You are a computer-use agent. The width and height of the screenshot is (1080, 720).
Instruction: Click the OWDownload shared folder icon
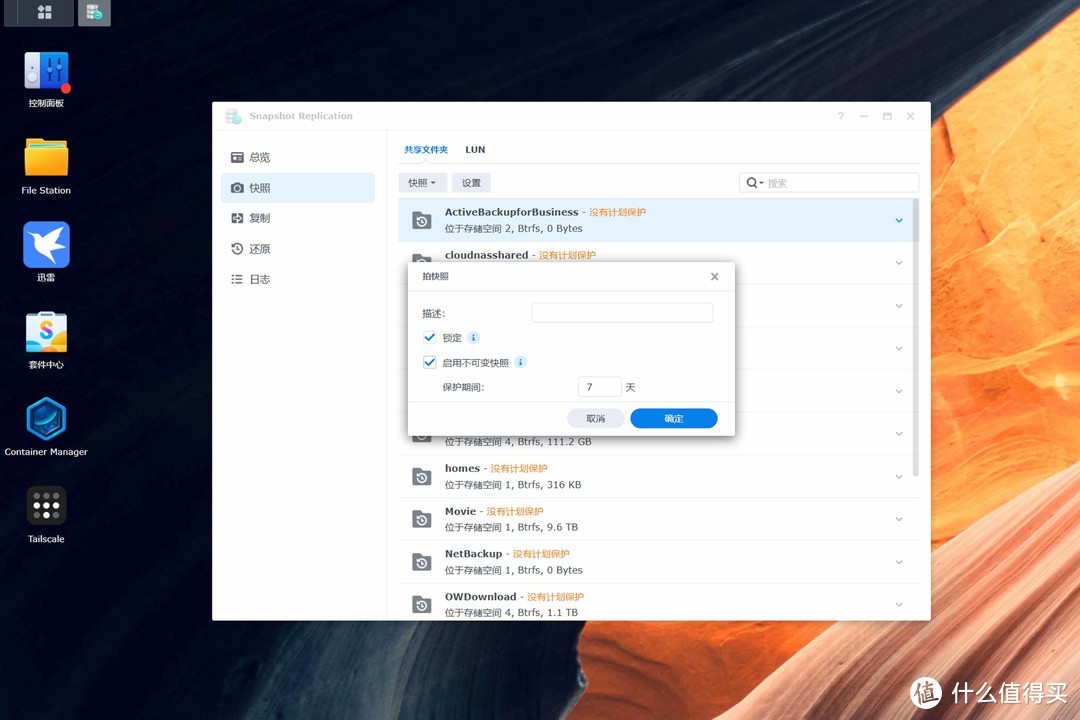(x=422, y=604)
